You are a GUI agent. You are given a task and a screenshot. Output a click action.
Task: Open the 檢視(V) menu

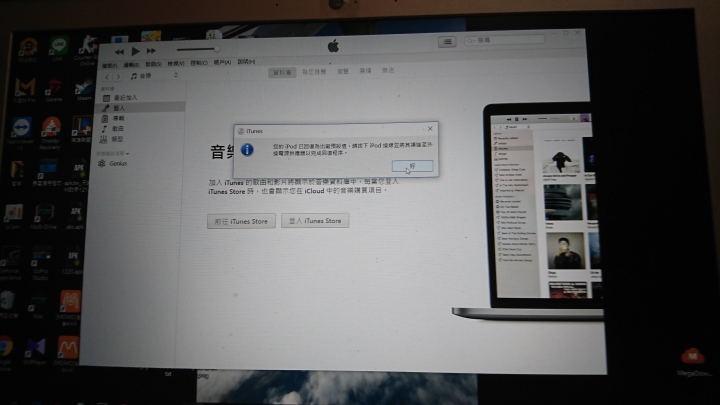(176, 64)
